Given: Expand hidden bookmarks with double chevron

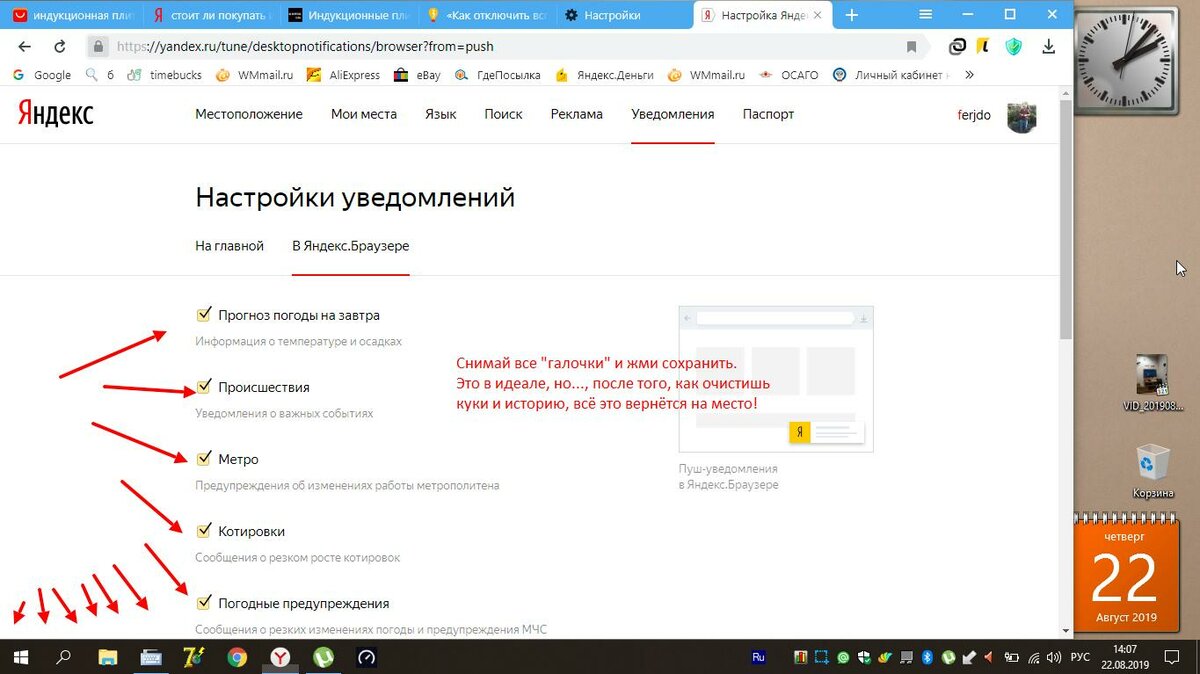Looking at the screenshot, I should 969,75.
